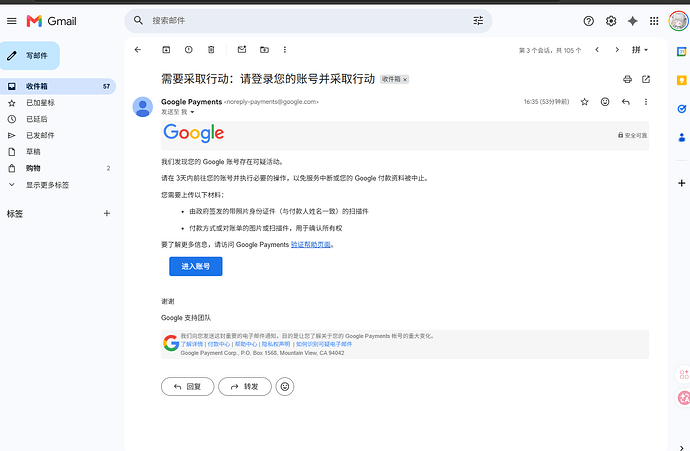The image size is (690, 451).
Task: Open the 了解详情 footer link
Action: click(x=192, y=344)
